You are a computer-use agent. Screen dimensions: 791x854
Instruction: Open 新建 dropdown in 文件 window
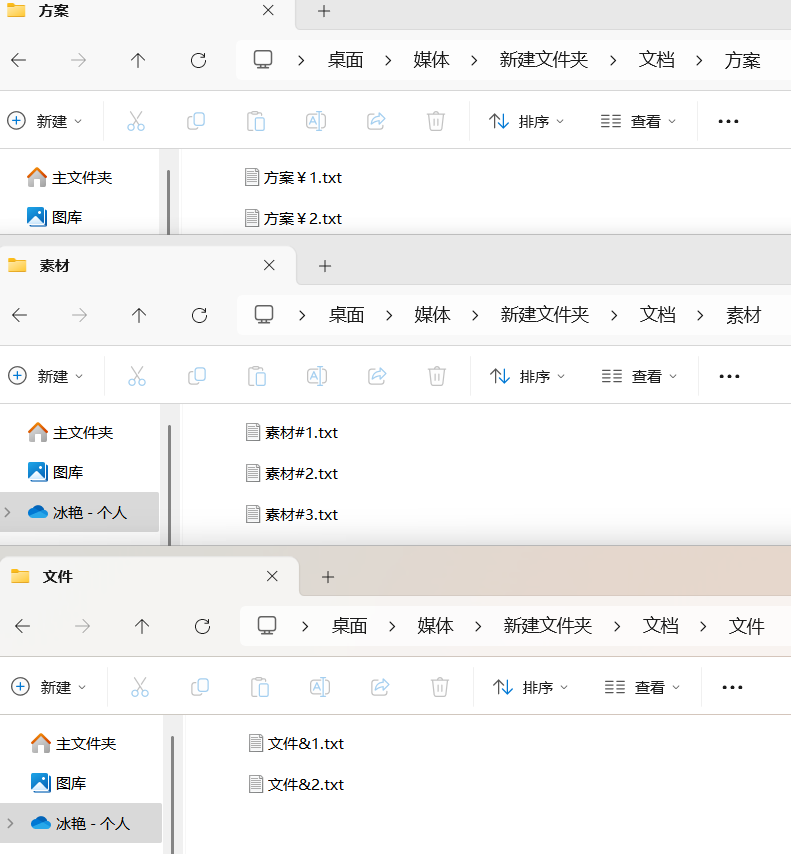tap(49, 687)
